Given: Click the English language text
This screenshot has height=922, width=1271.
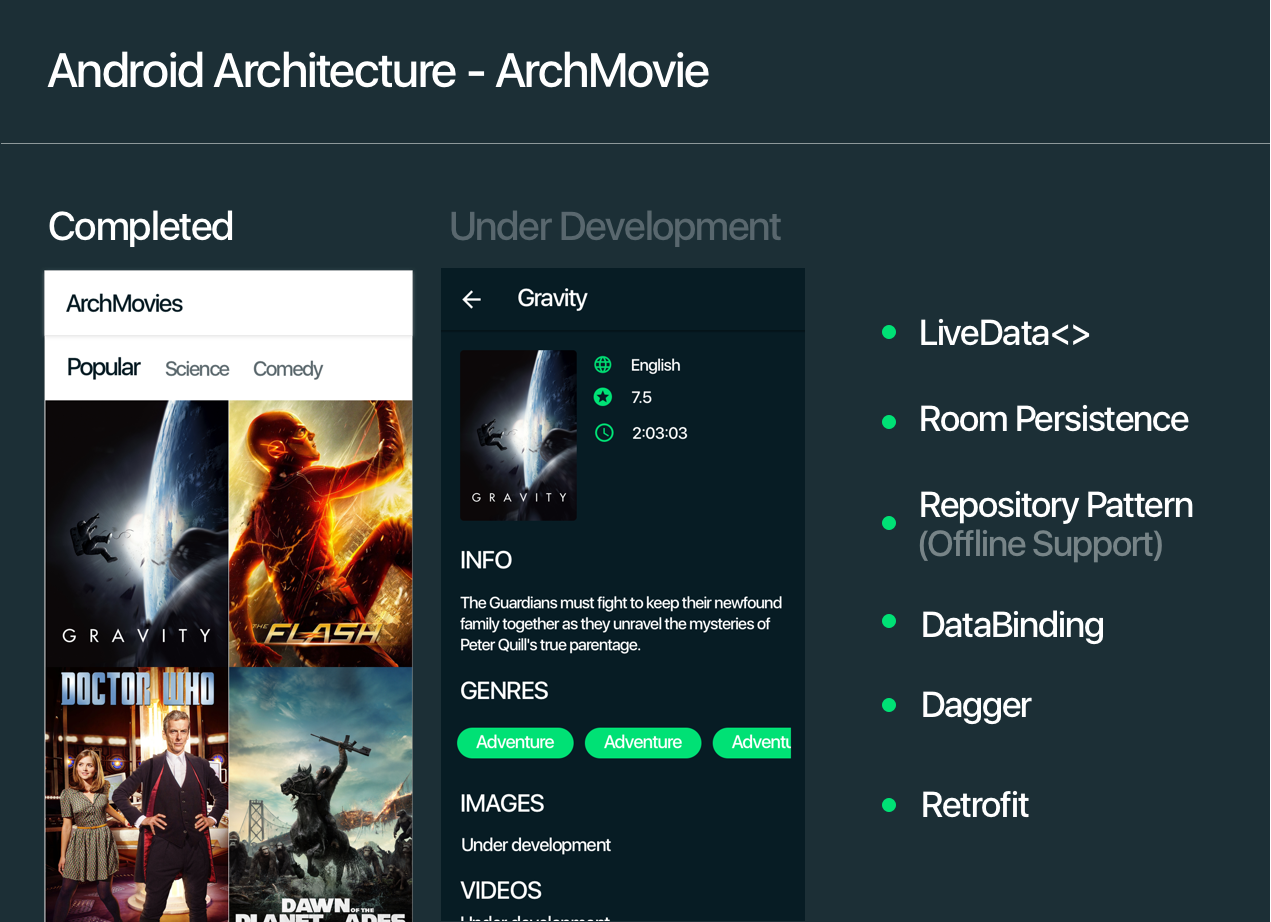Looking at the screenshot, I should [x=655, y=366].
